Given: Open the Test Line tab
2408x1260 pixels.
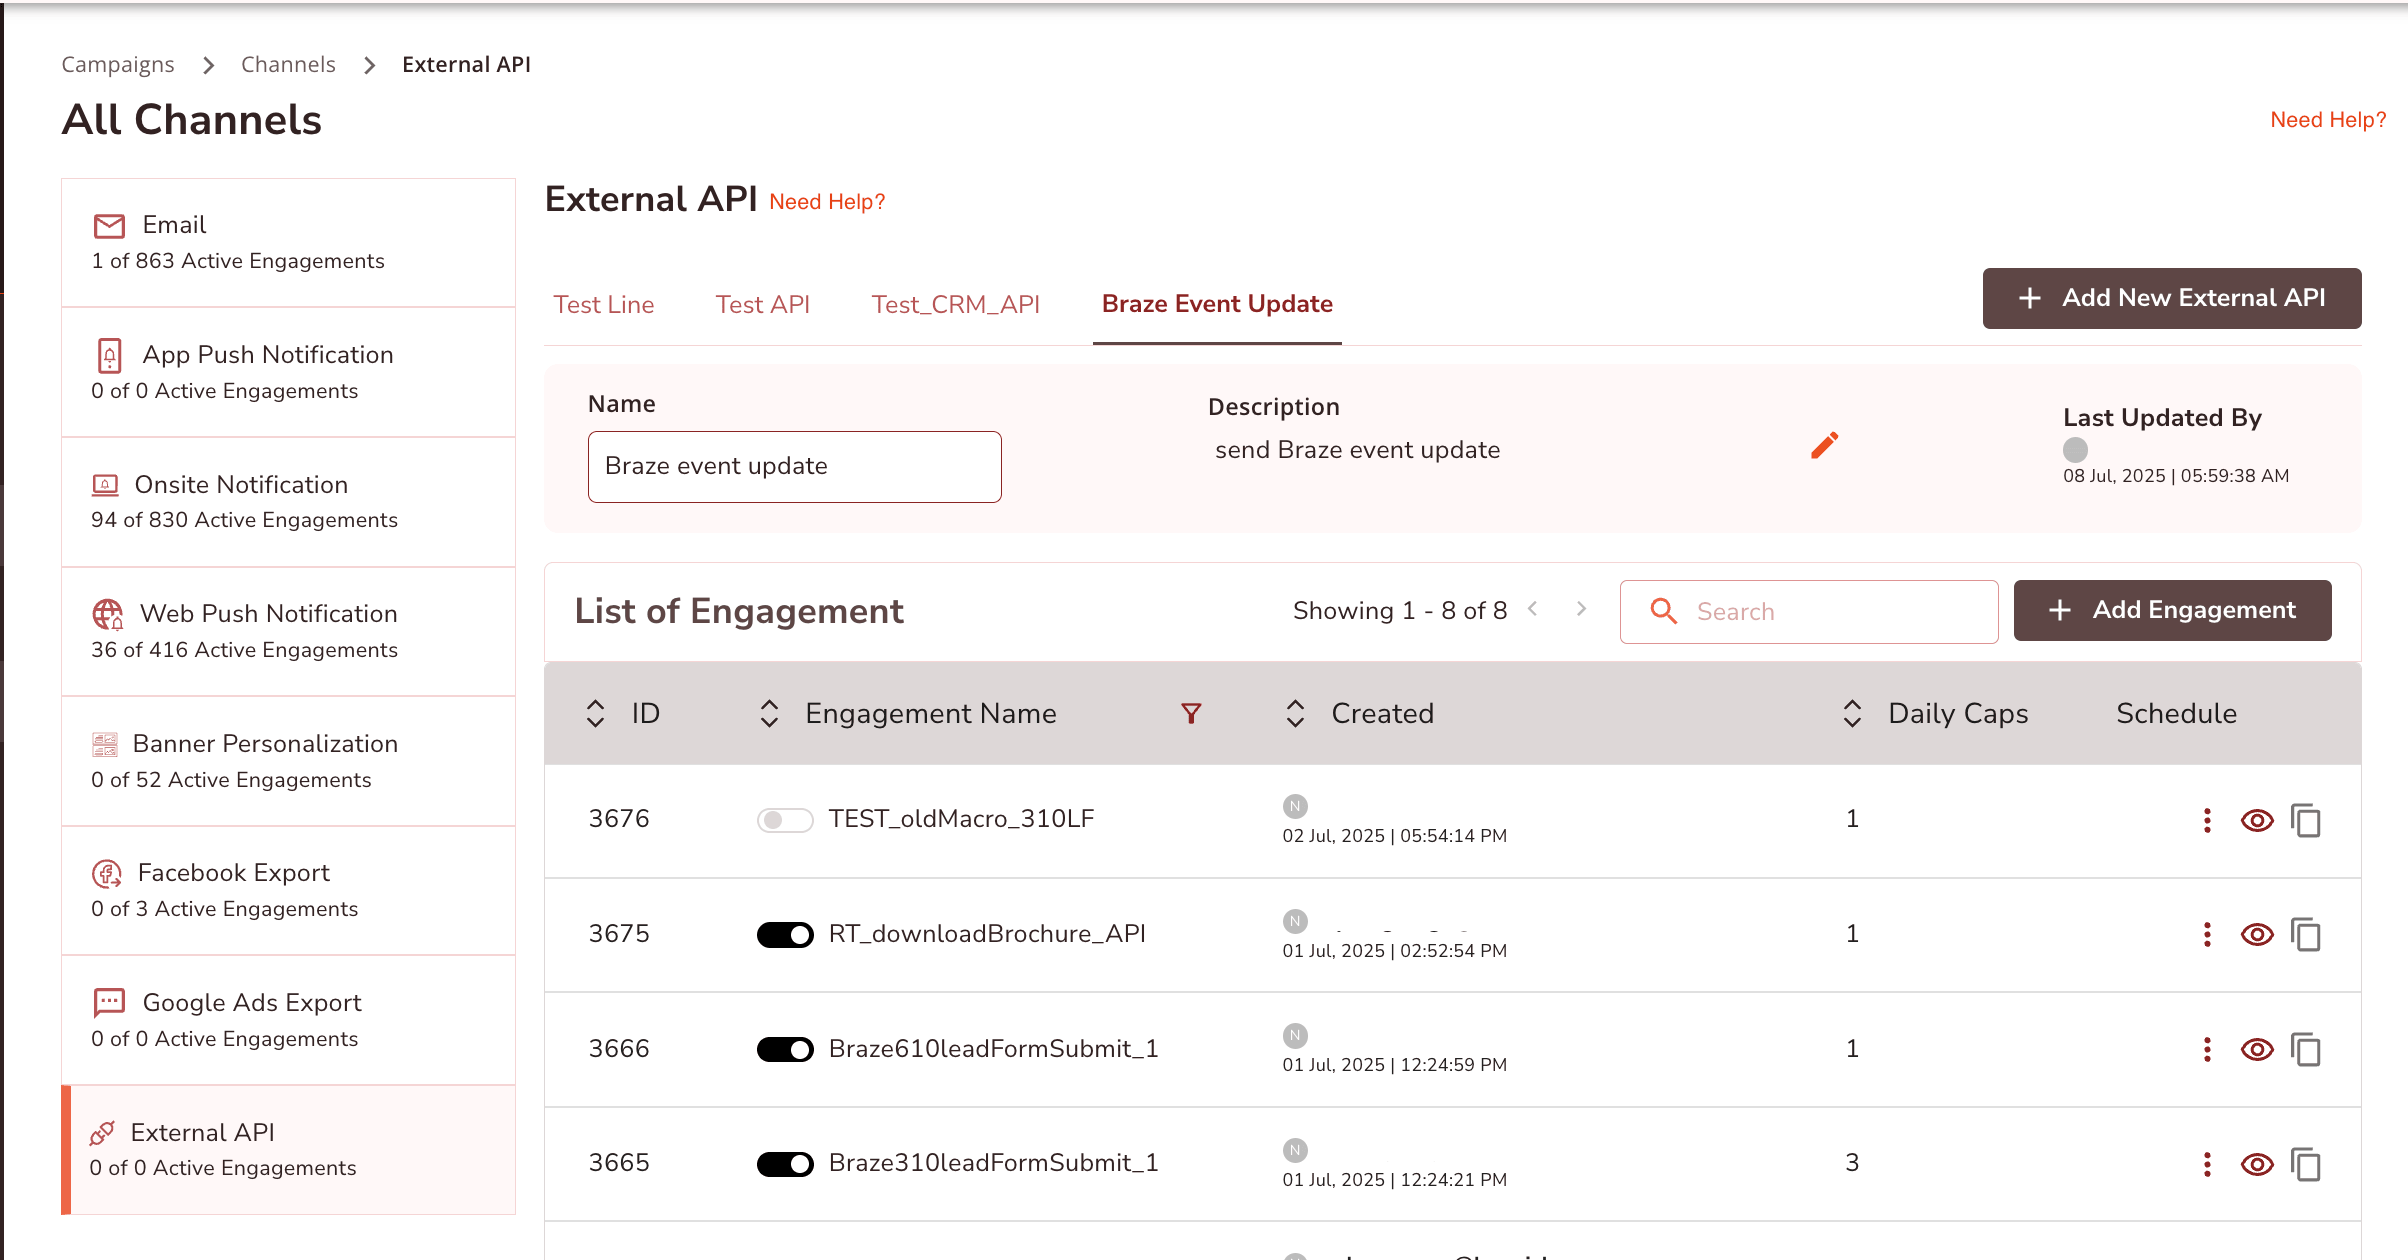Looking at the screenshot, I should pyautogui.click(x=604, y=304).
